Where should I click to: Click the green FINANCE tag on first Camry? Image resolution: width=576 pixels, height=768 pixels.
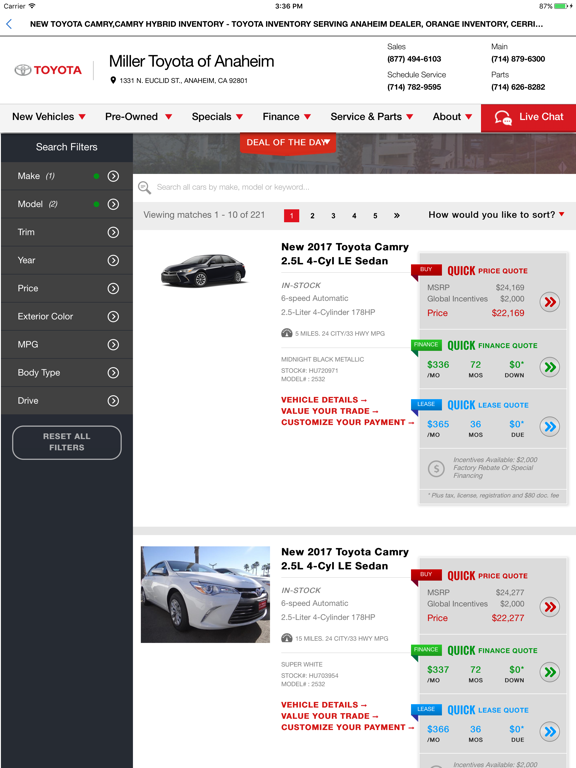click(426, 345)
